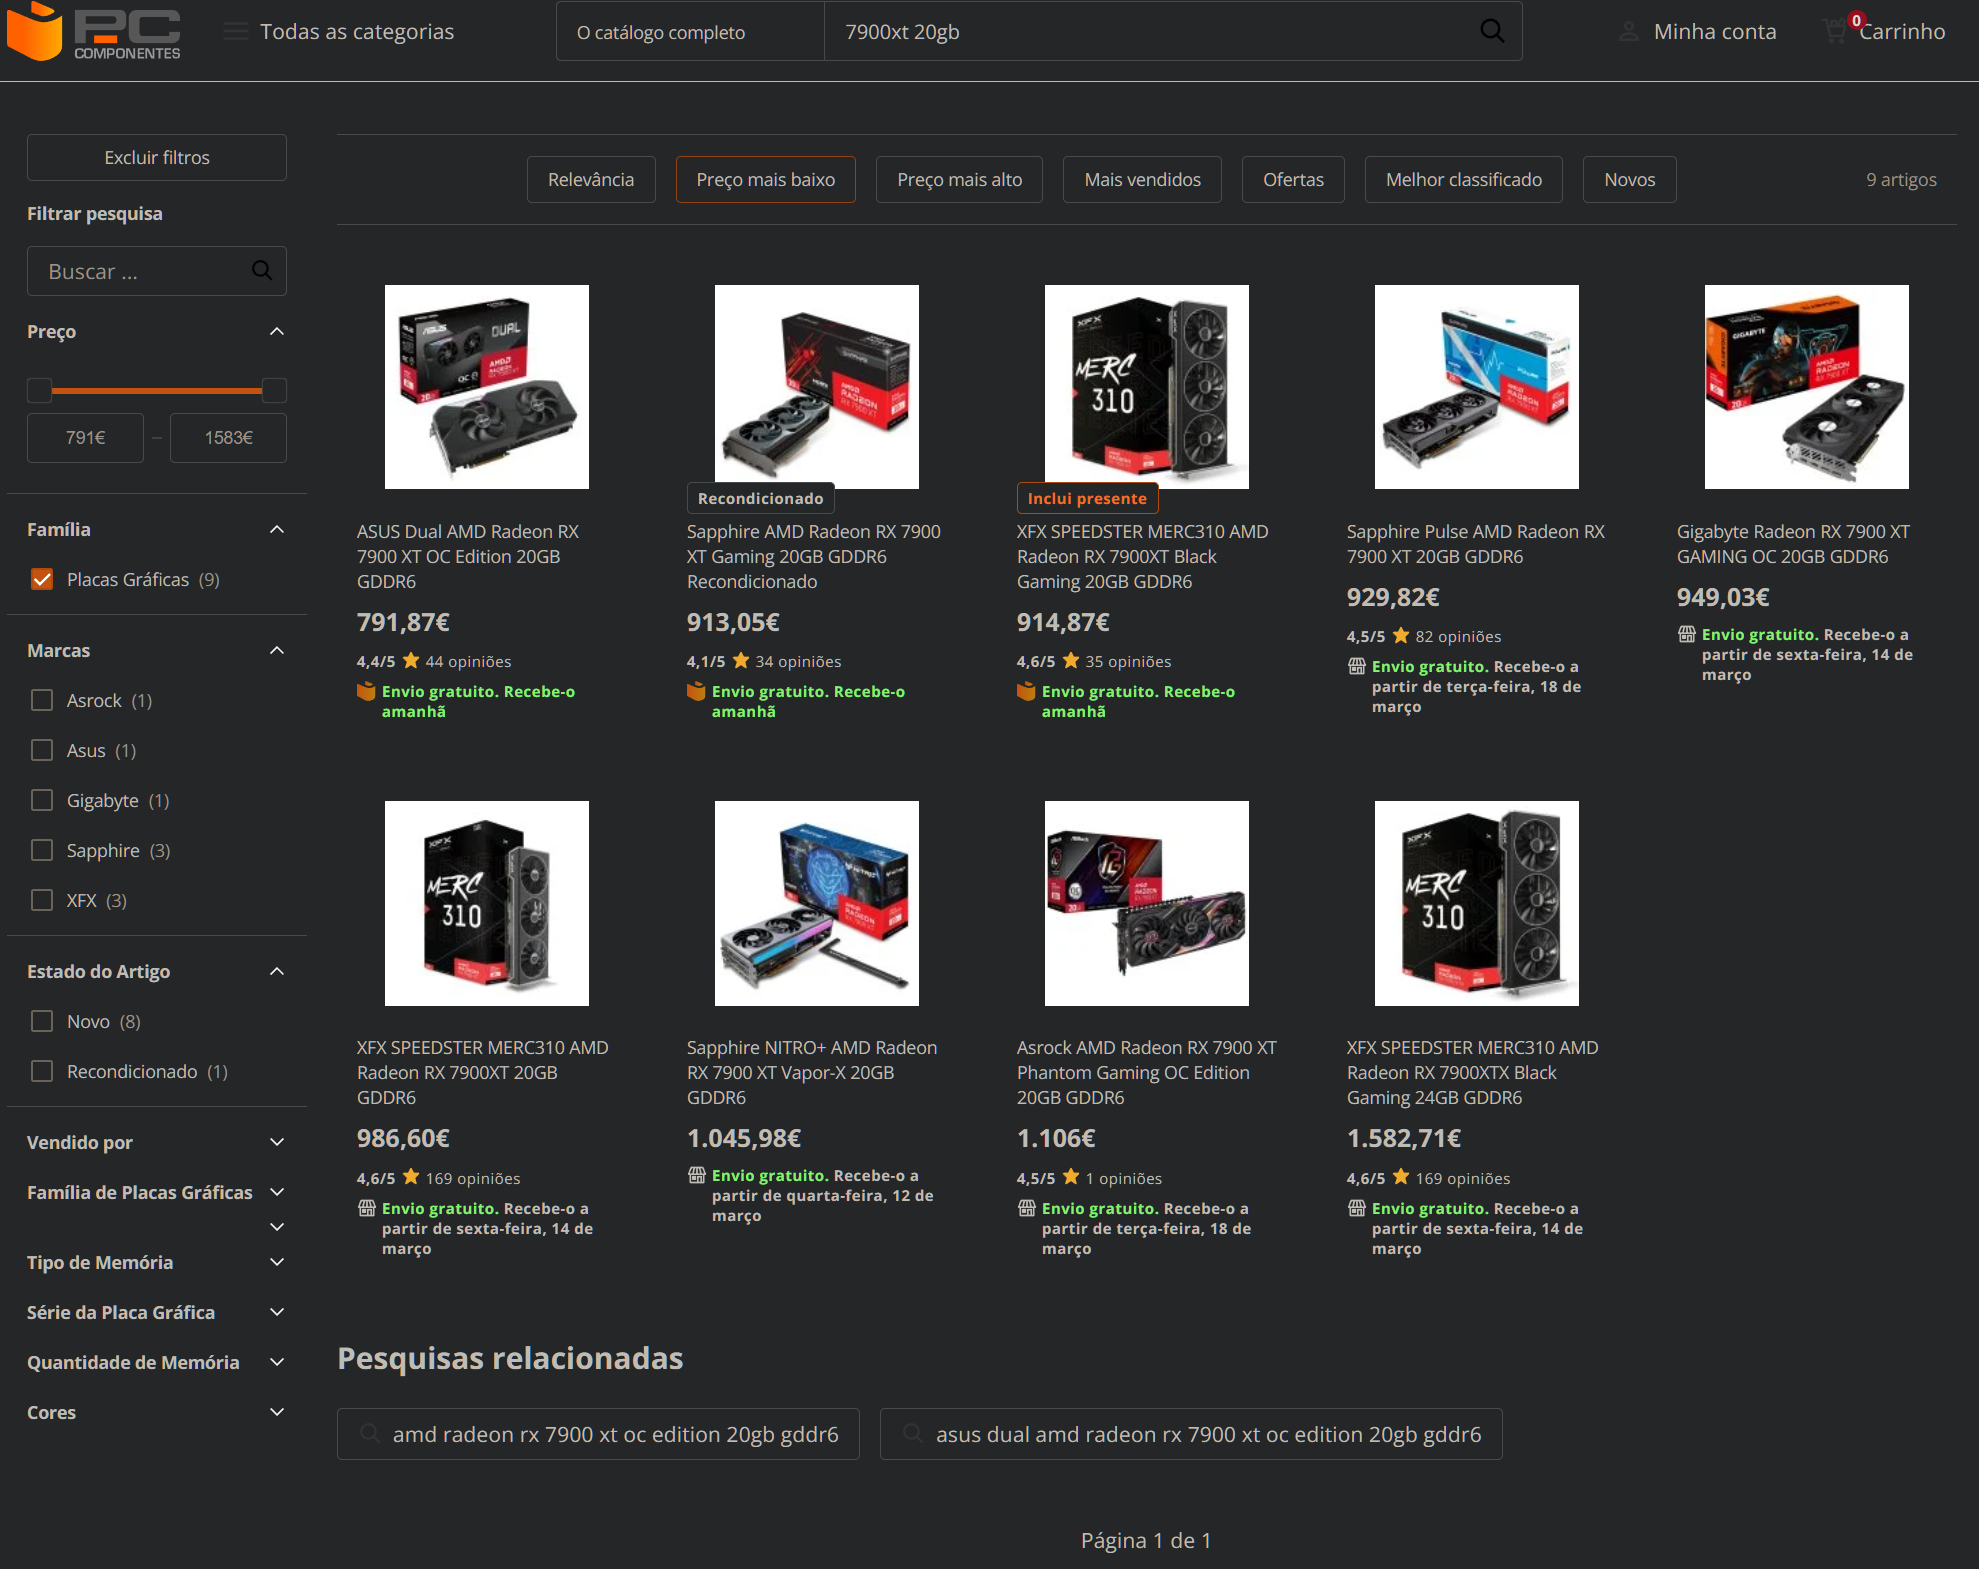Open the Sapphire NITRO+ Vapor-X product title
Screen dimensions: 1979x1569
pos(811,1072)
